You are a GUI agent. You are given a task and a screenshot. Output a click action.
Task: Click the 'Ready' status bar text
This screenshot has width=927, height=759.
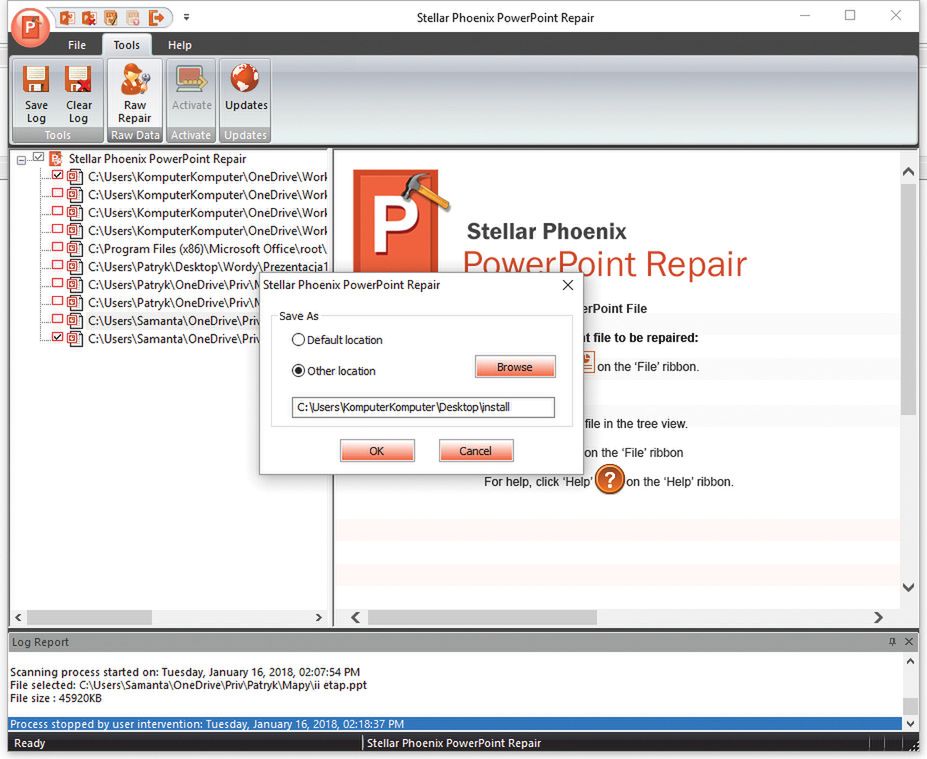point(30,743)
